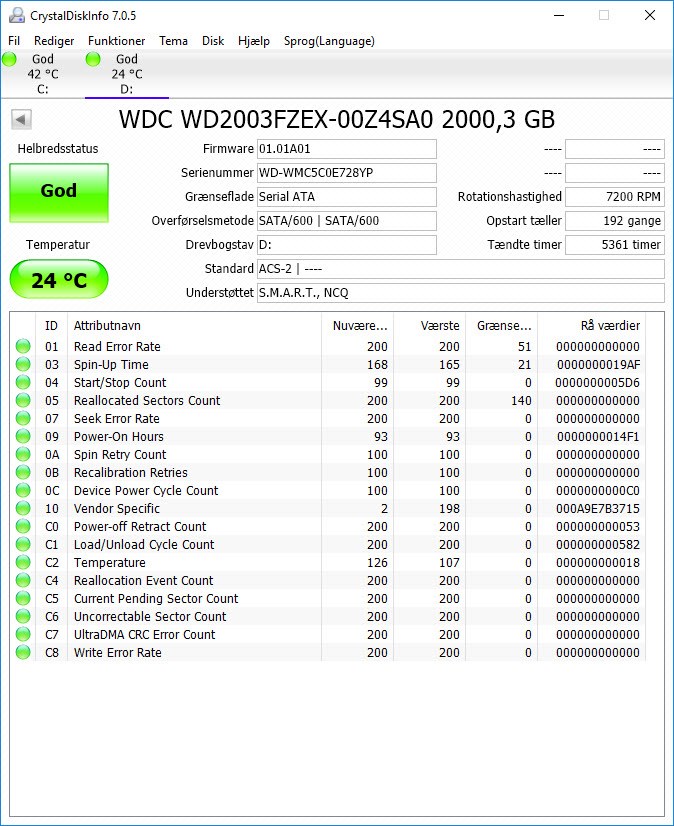The image size is (674, 826).
Task: Click the Helbredsstatus label
Action: point(58,149)
